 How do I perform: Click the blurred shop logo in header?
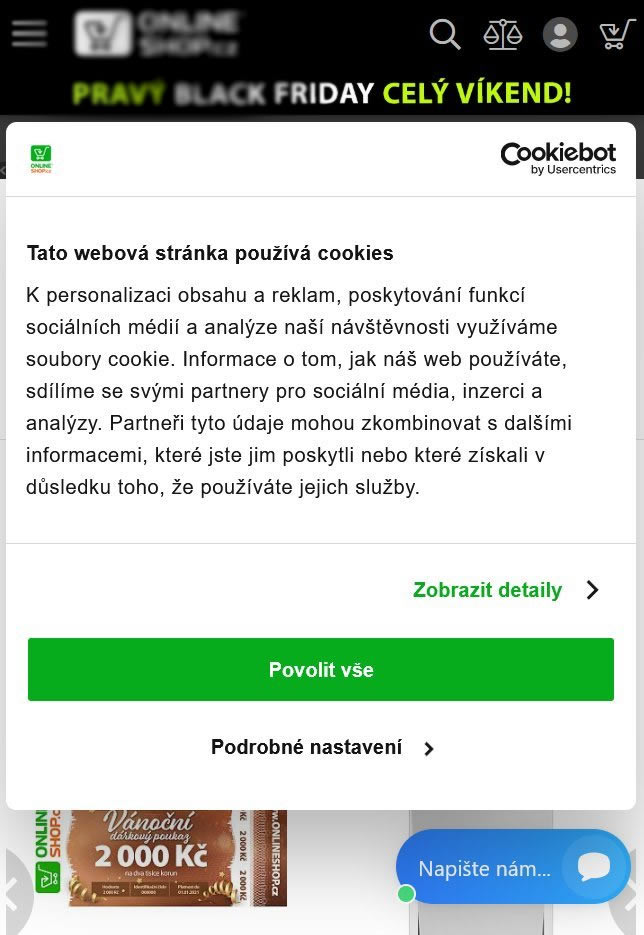tap(156, 33)
